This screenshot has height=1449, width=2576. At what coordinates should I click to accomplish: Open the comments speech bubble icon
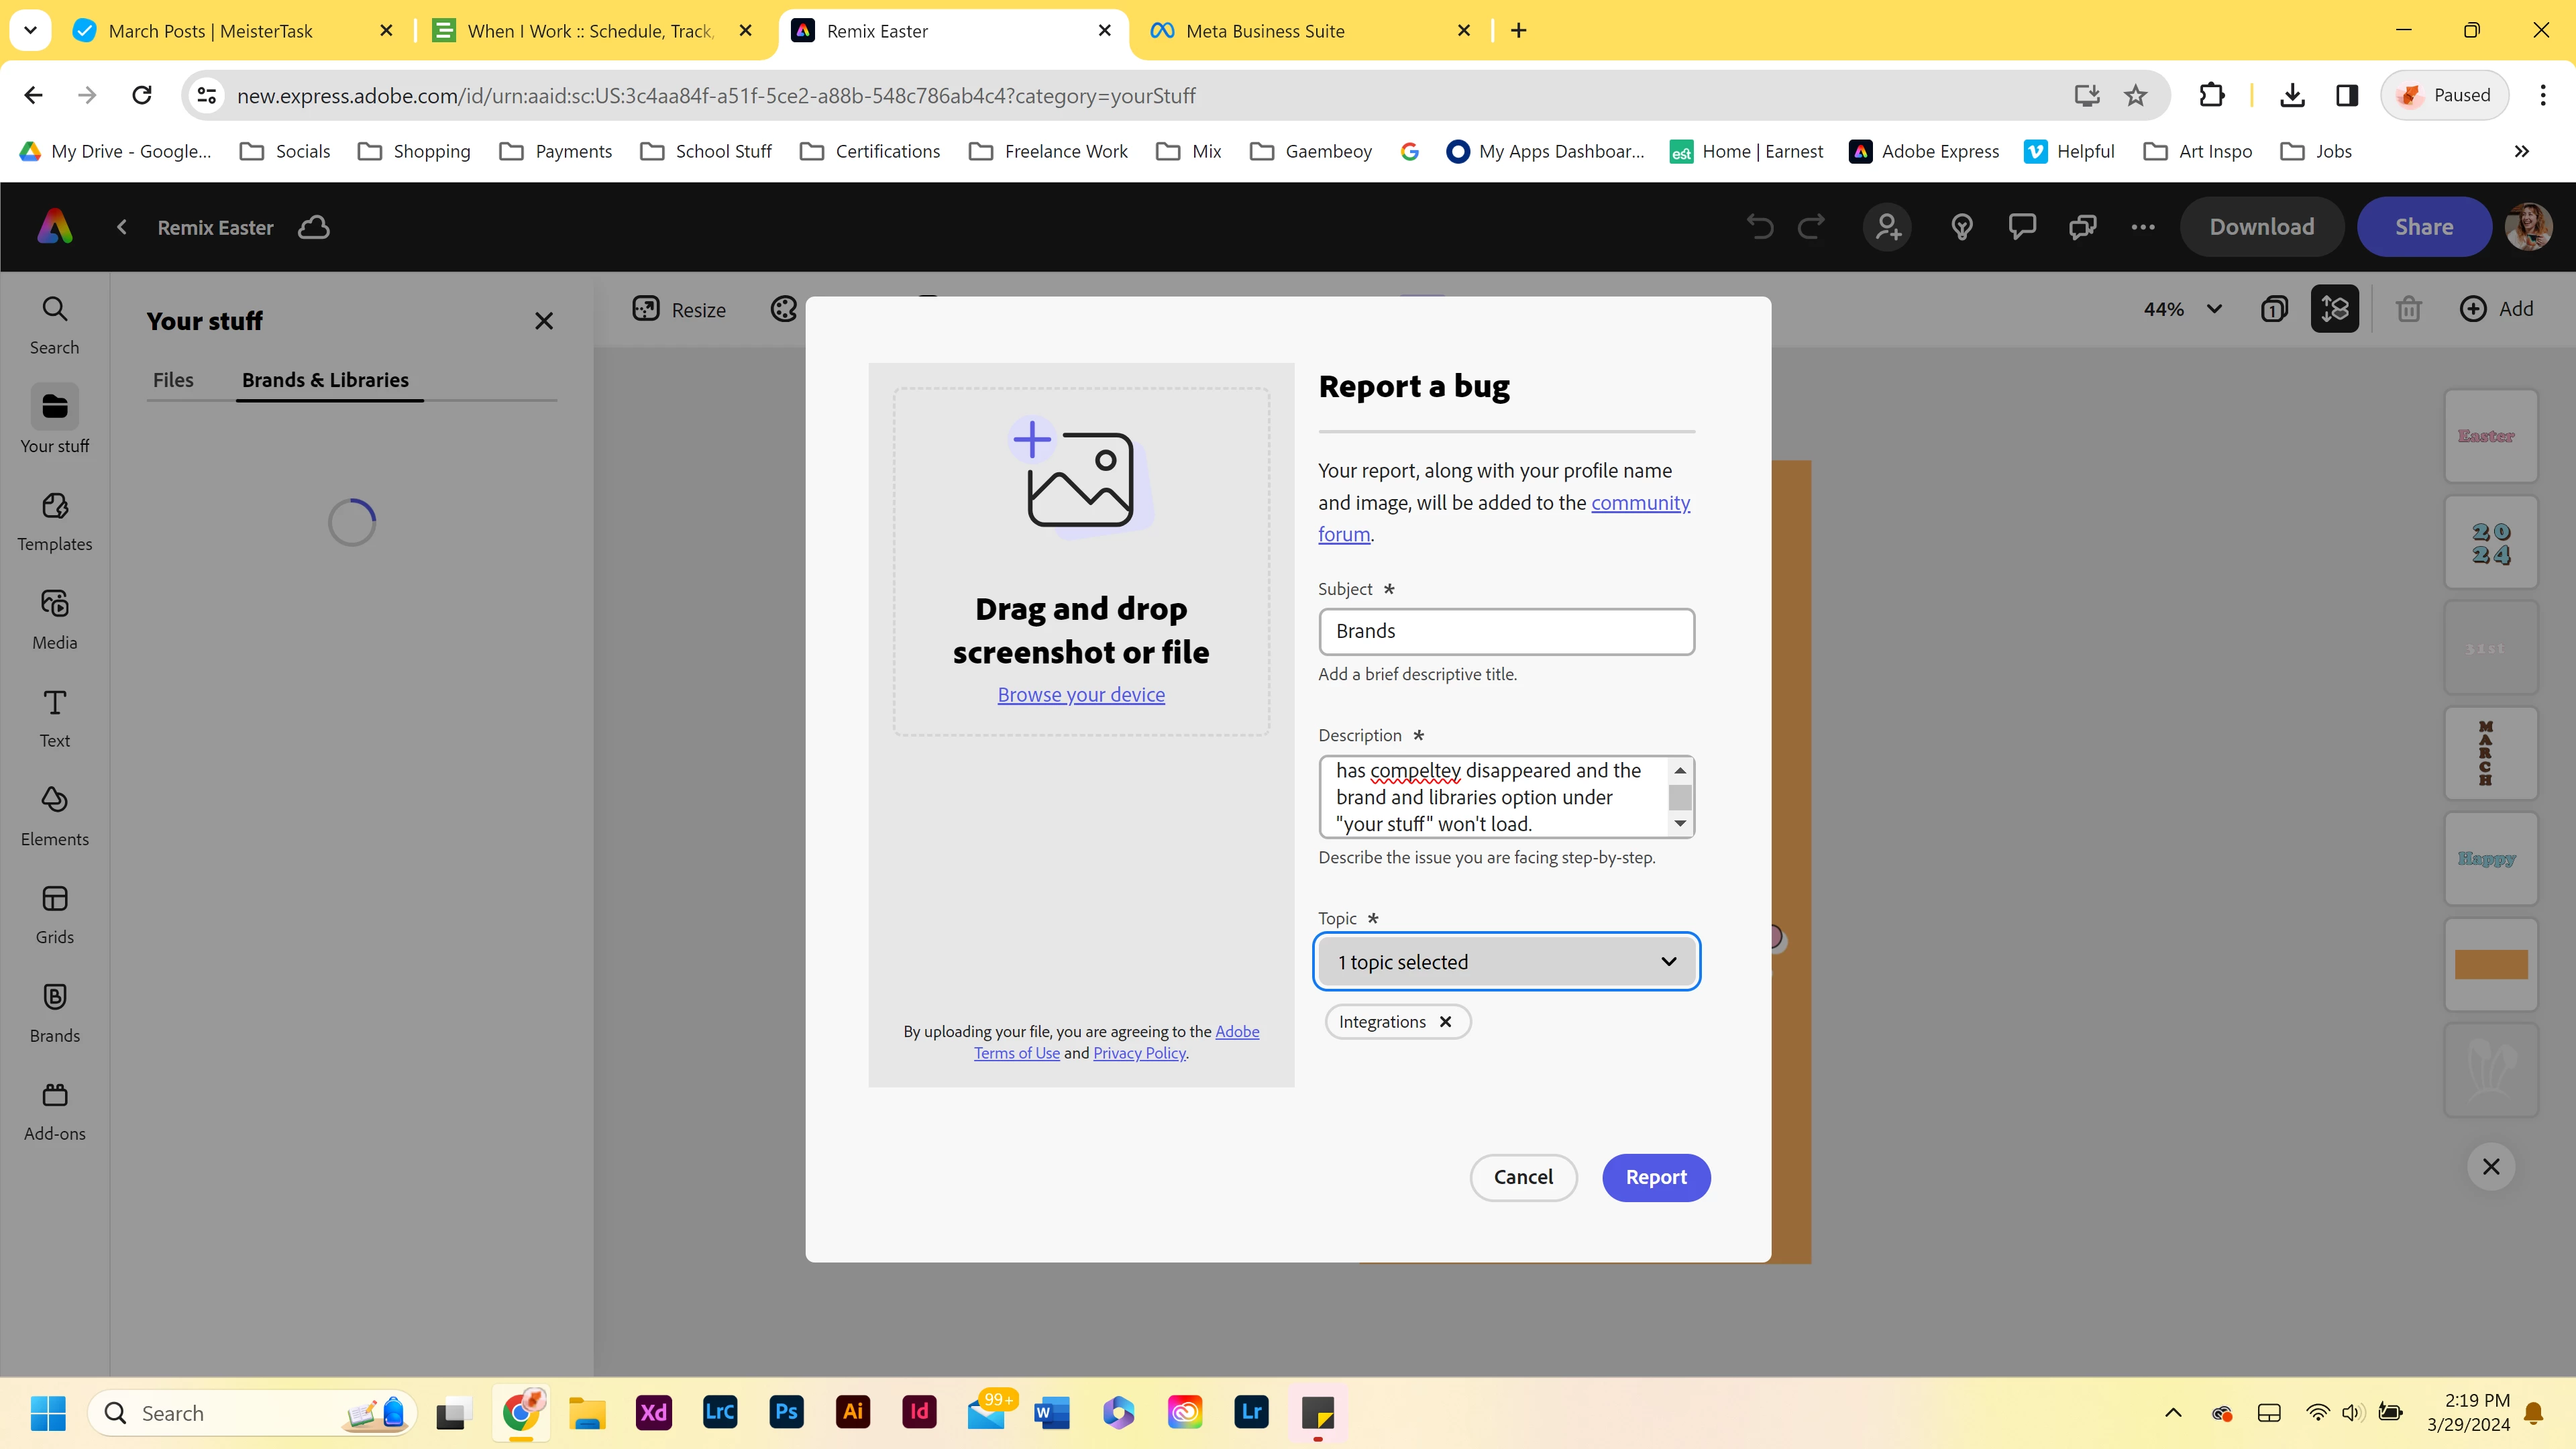2022,227
